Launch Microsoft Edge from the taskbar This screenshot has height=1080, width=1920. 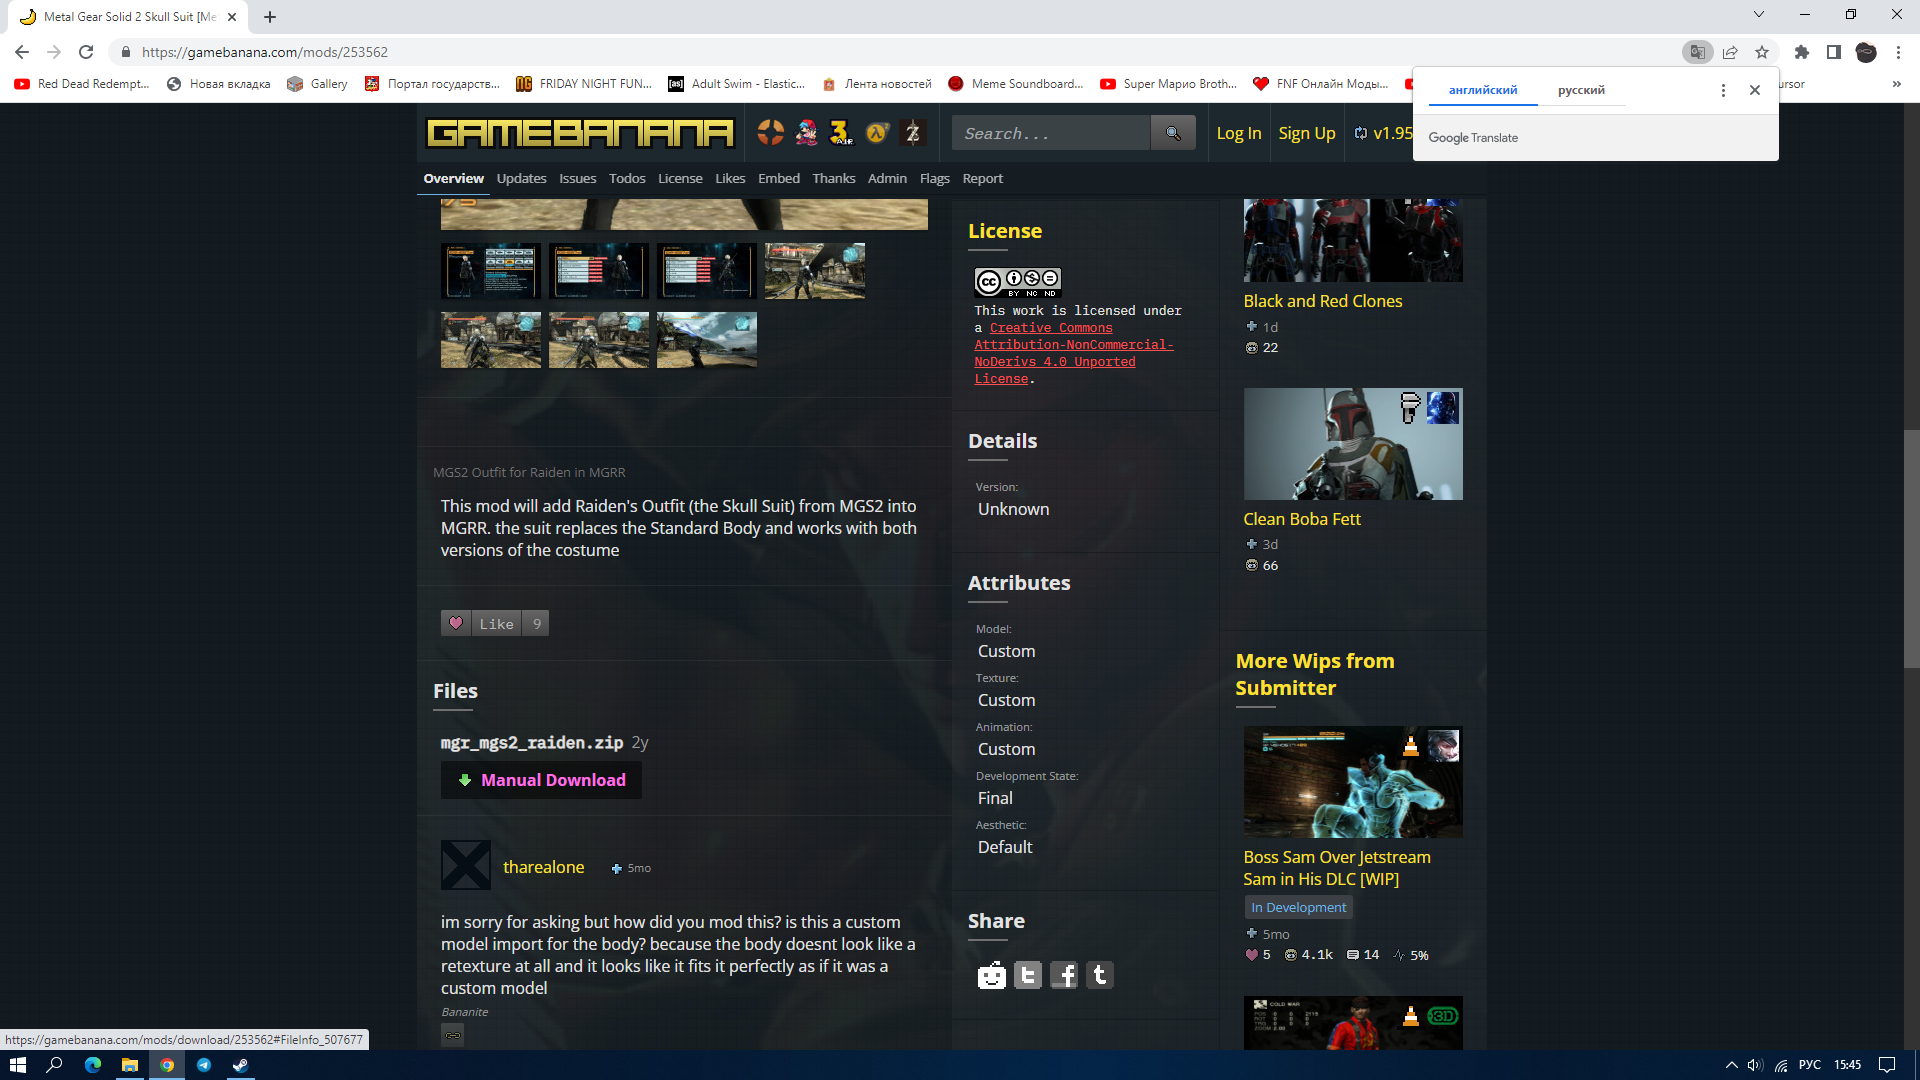(93, 1065)
